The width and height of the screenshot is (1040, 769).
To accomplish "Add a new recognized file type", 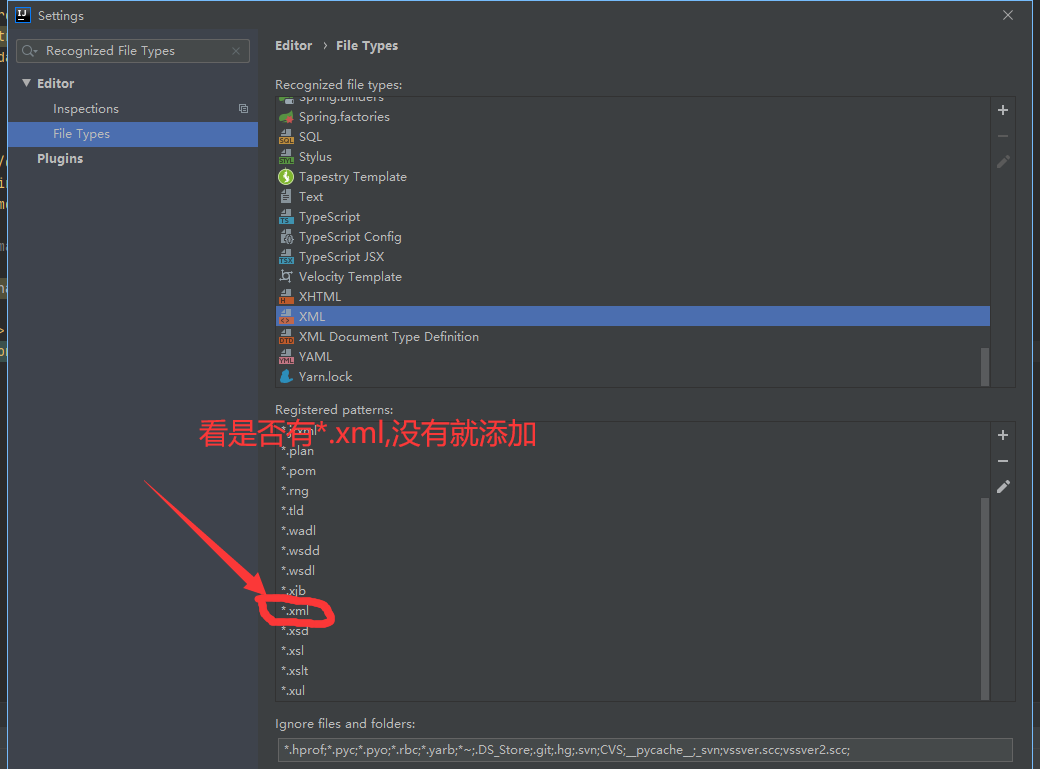I will click(1003, 110).
